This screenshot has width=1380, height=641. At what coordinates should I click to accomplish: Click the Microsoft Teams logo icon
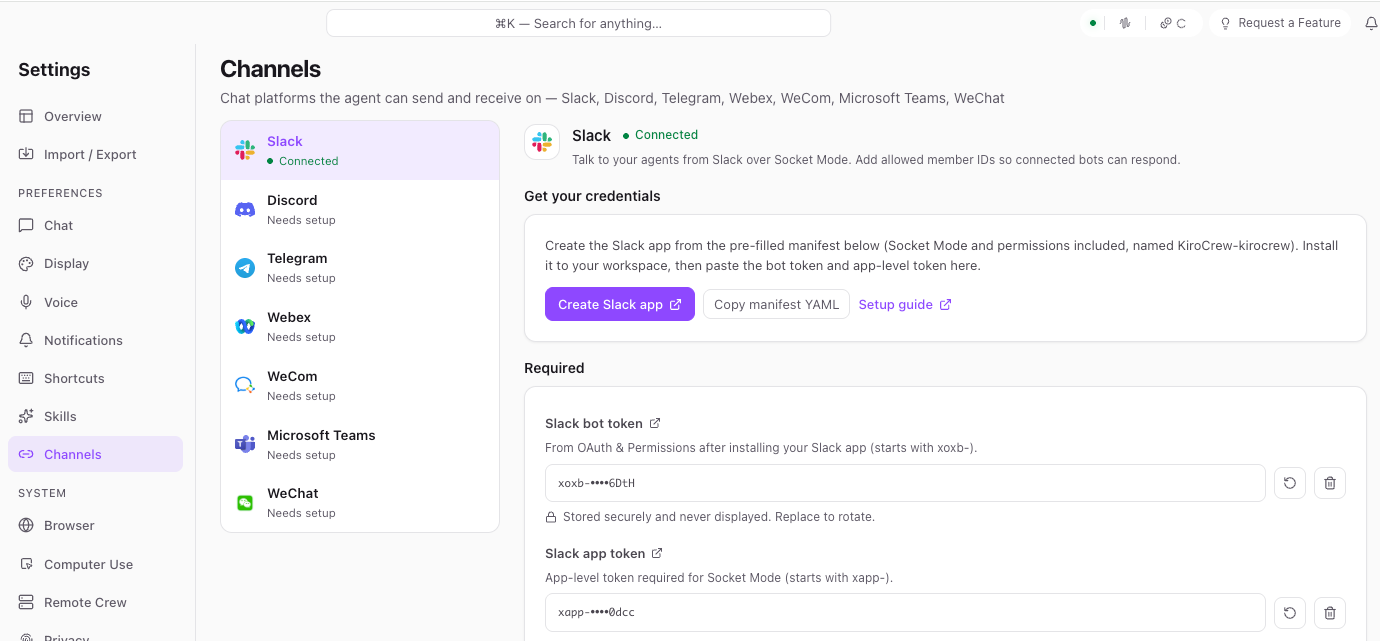[245, 444]
